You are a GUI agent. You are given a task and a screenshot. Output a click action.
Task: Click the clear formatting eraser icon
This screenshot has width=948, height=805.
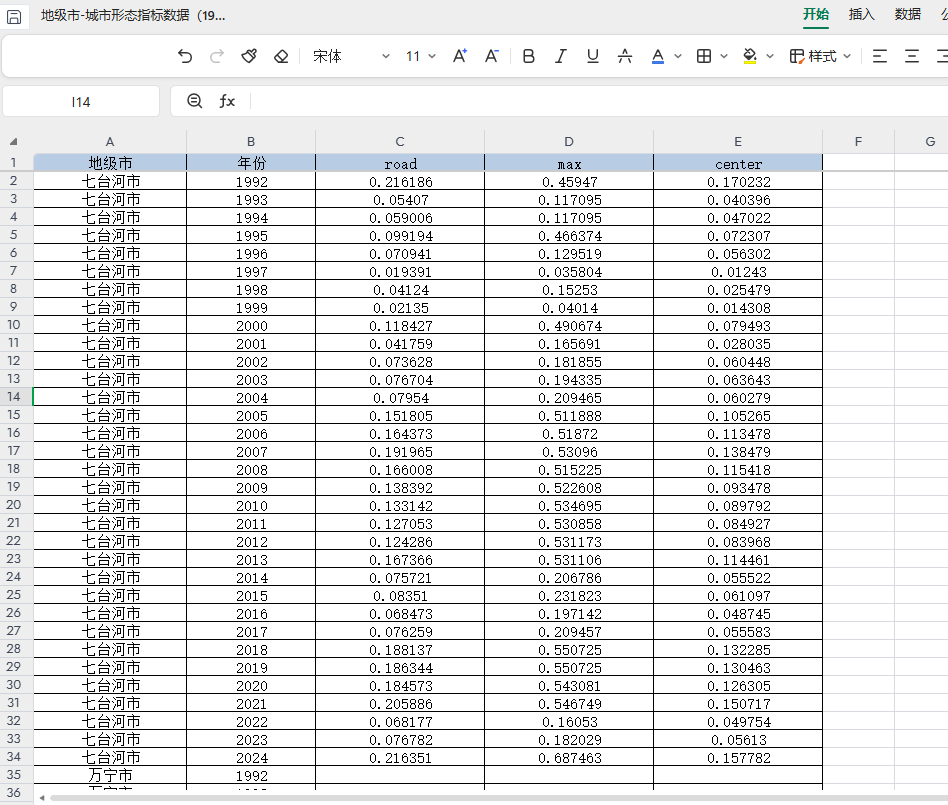pos(281,56)
